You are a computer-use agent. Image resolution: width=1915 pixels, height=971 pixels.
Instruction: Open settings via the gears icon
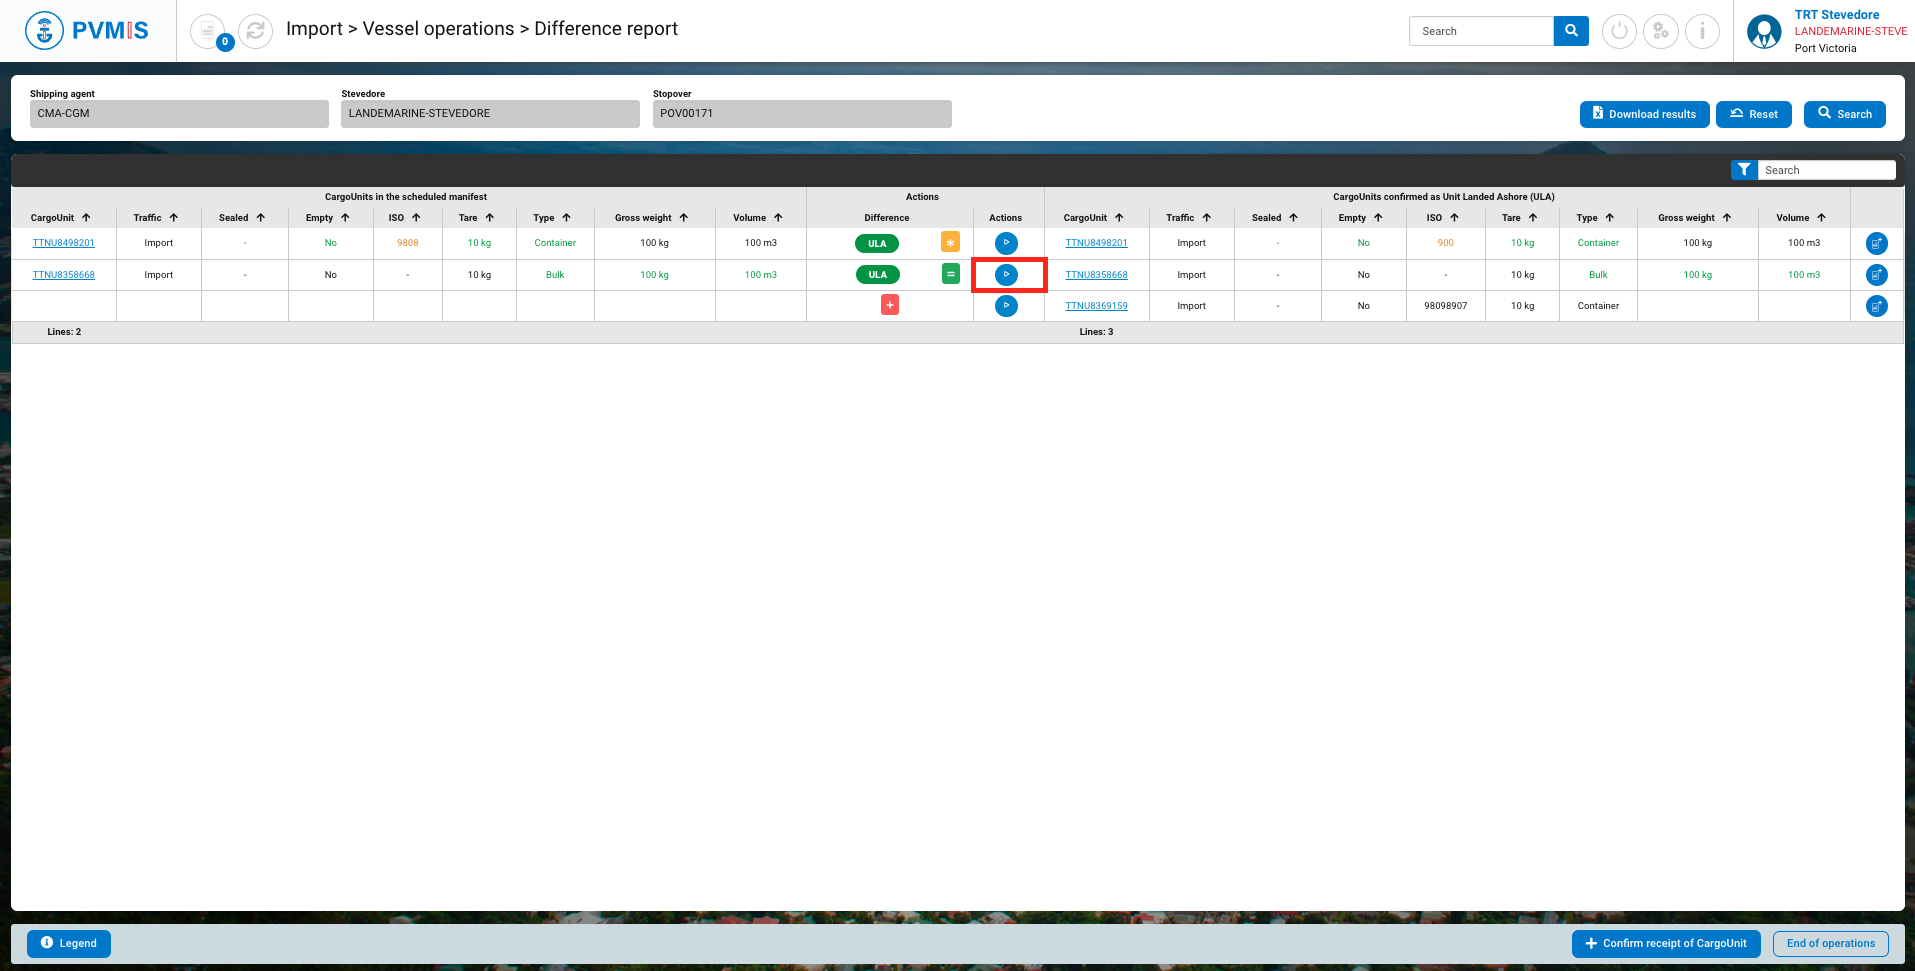(x=1661, y=31)
